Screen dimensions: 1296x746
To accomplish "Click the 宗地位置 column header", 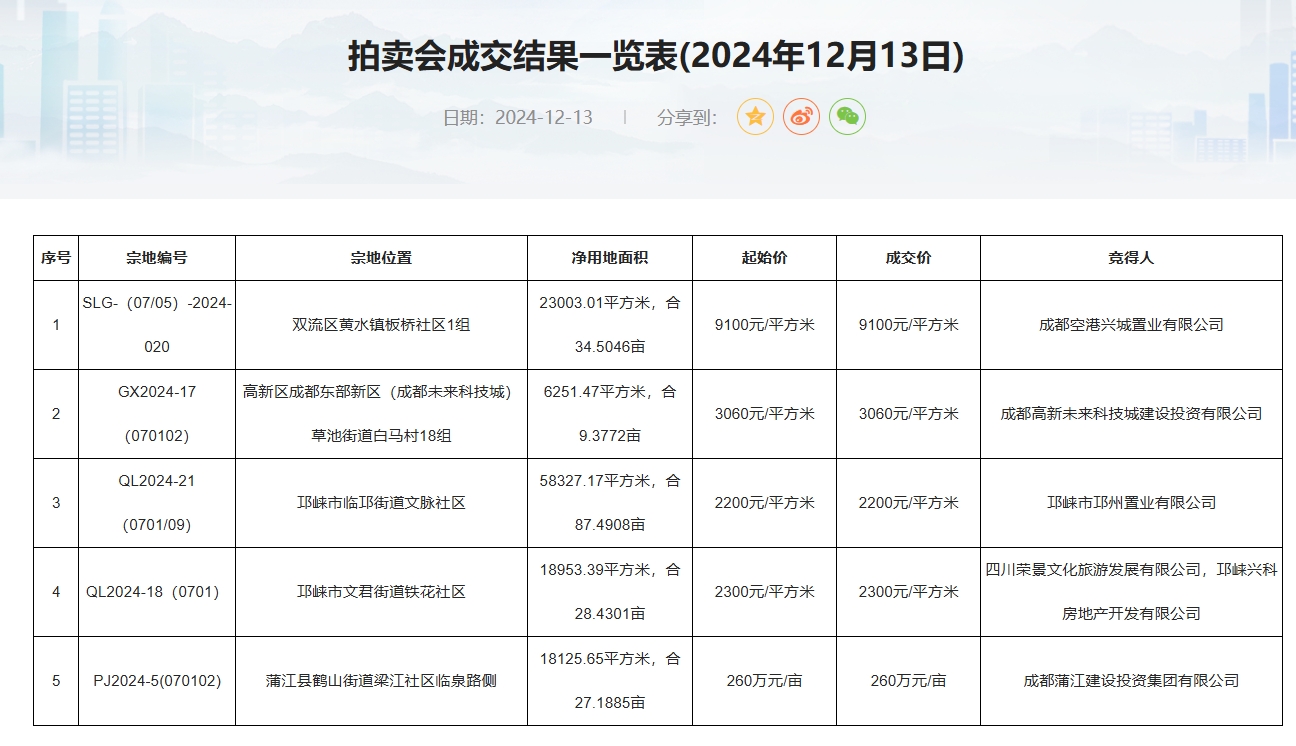I will [x=381, y=258].
